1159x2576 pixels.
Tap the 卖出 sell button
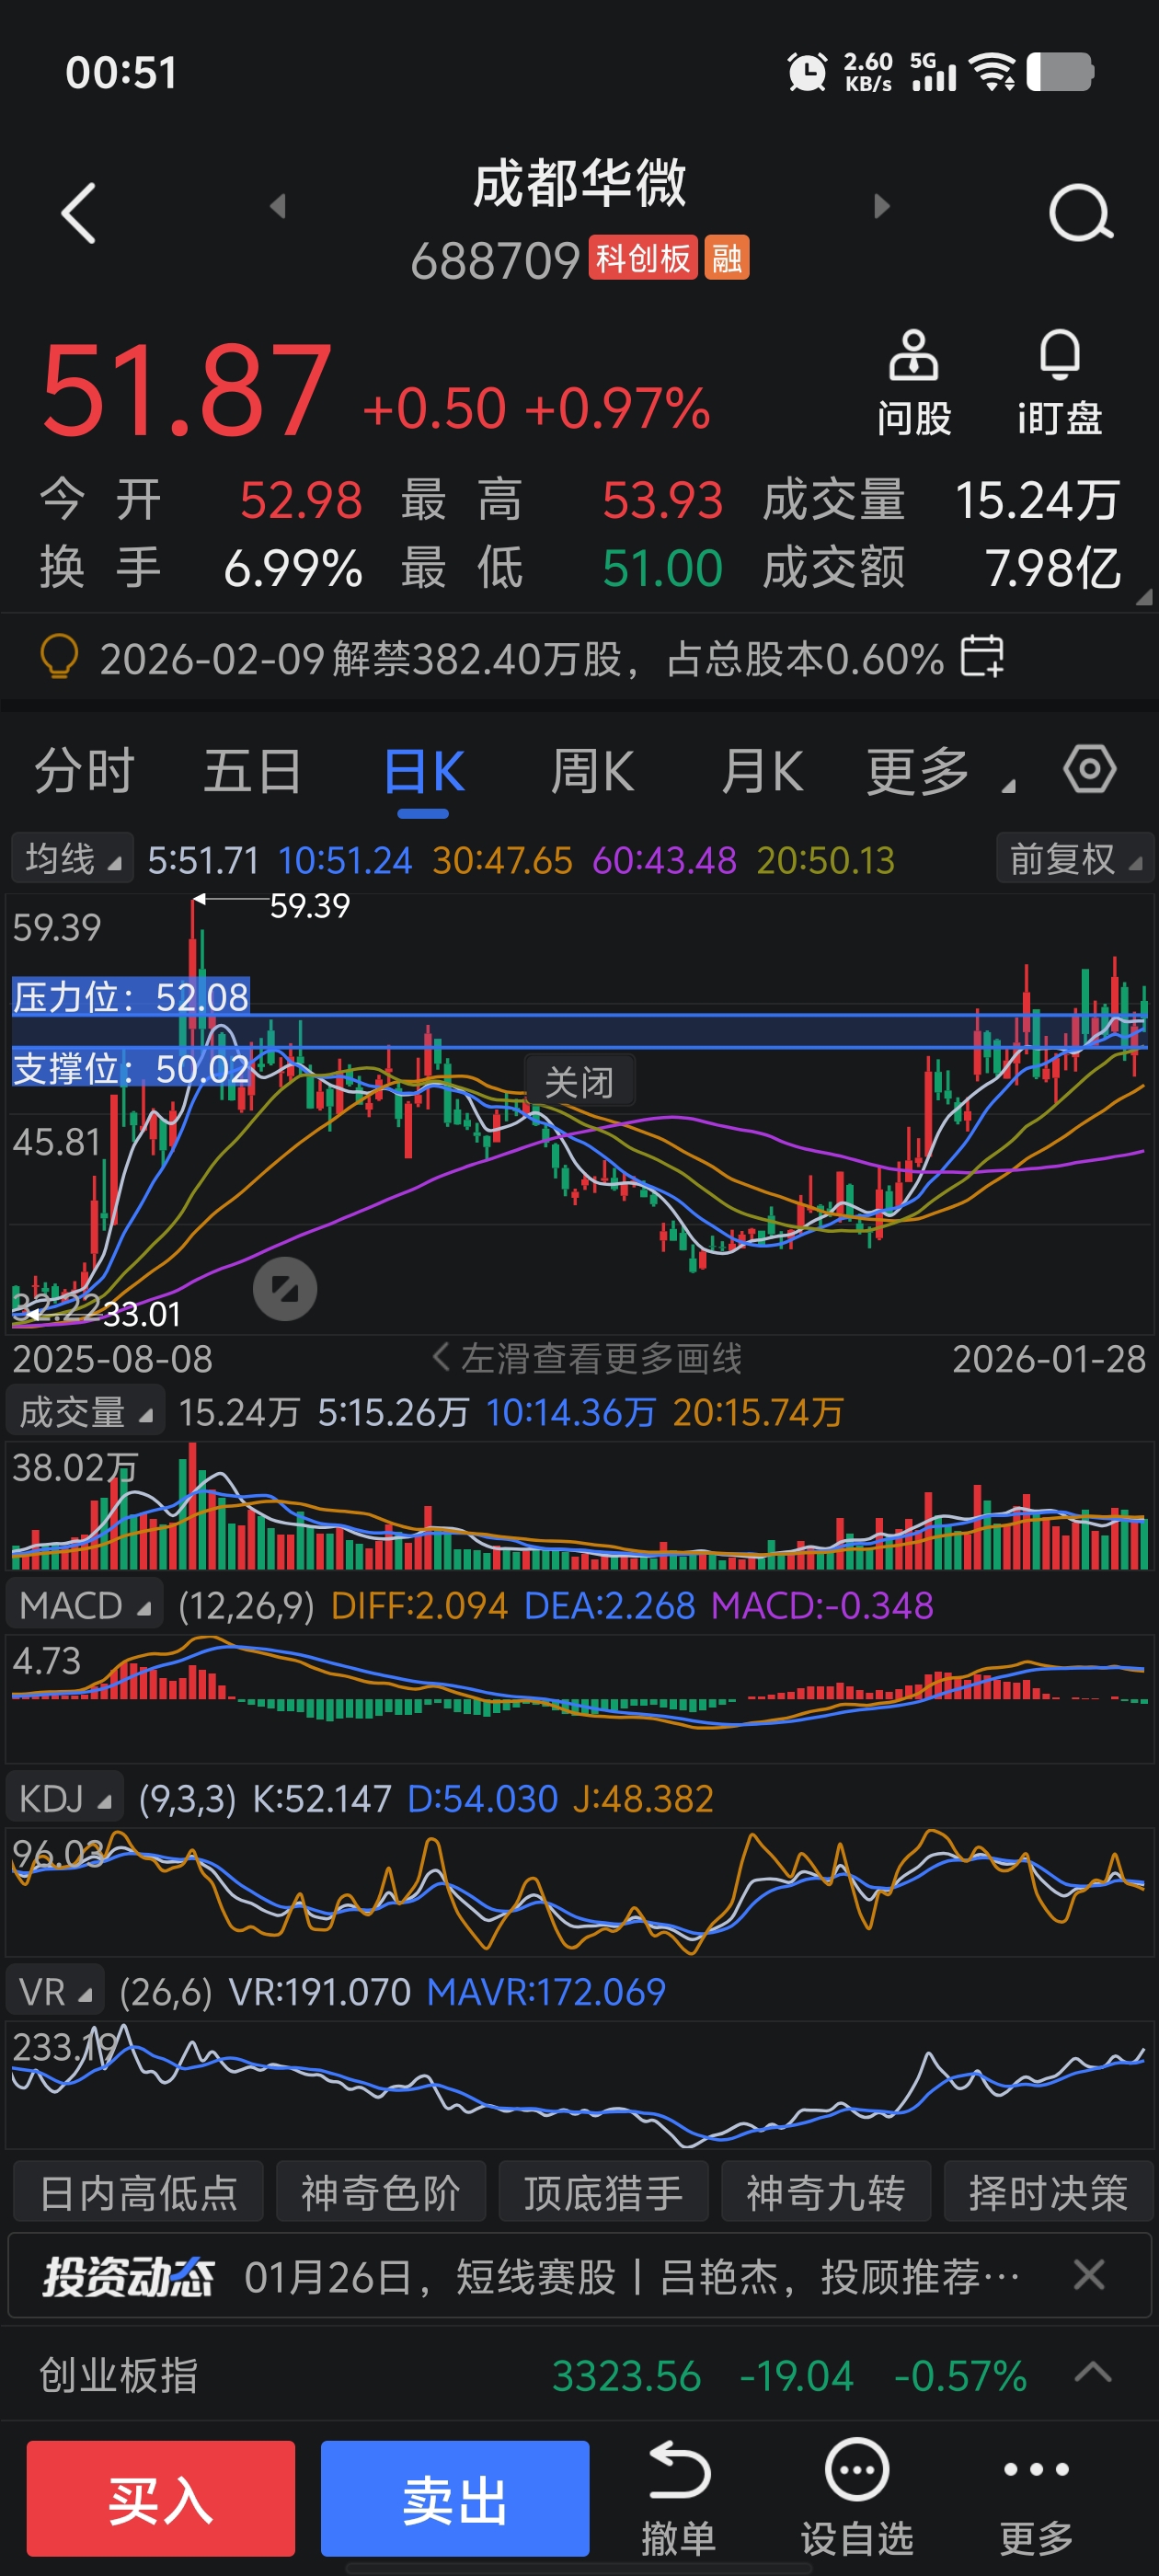(455, 2497)
